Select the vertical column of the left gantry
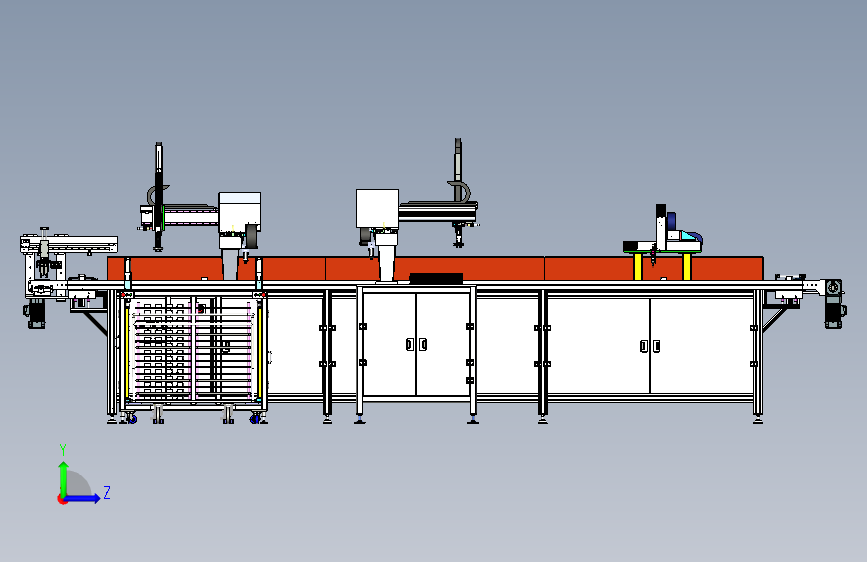The height and width of the screenshot is (562, 867). pos(159,196)
